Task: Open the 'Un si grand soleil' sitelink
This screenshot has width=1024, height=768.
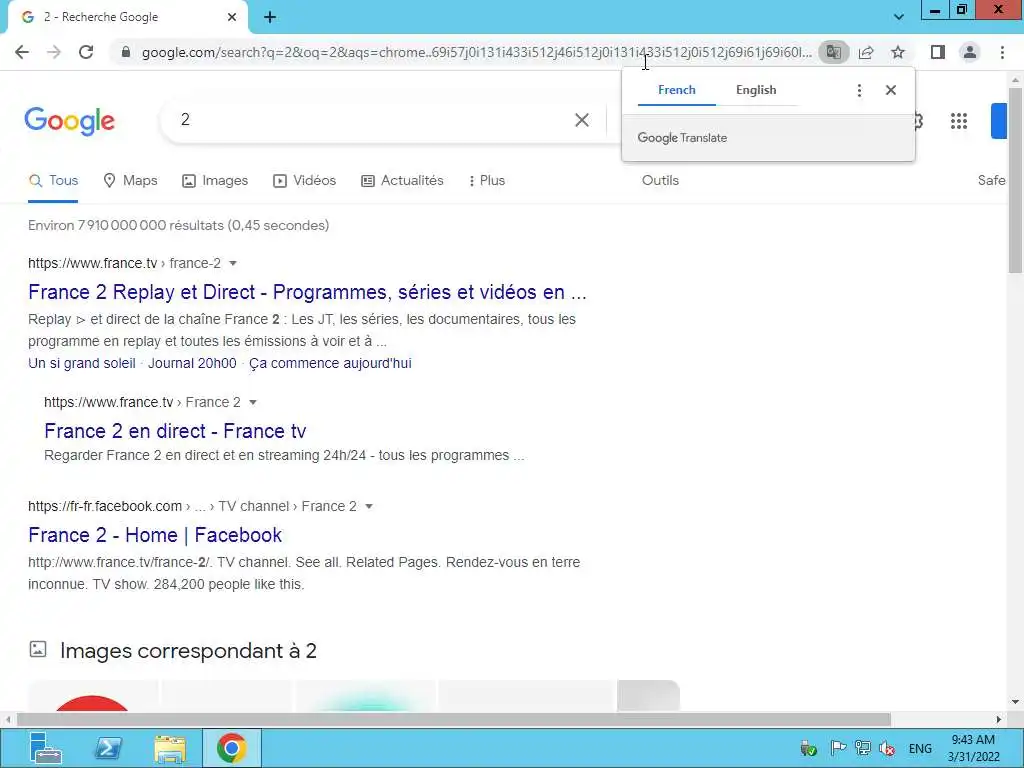Action: pos(82,363)
